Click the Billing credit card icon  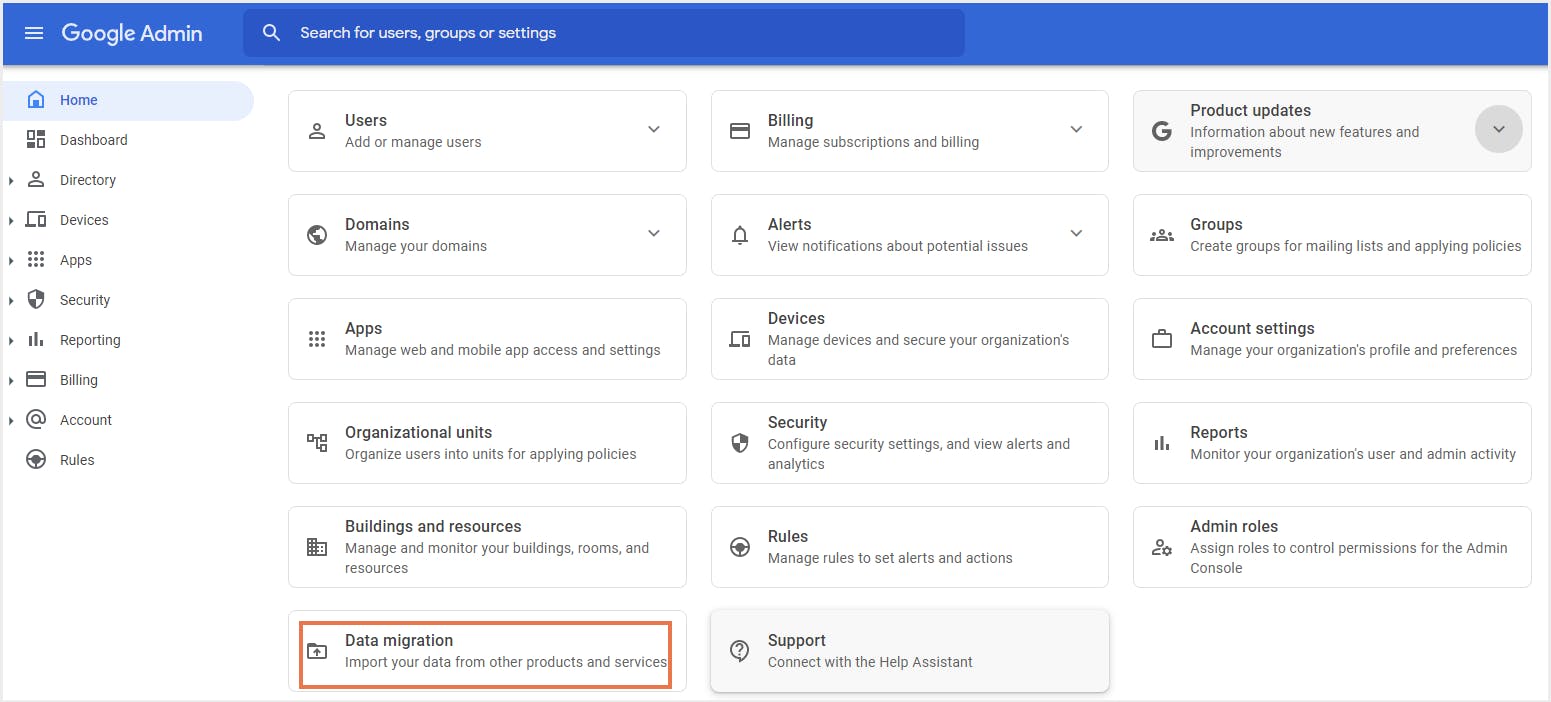pos(740,131)
